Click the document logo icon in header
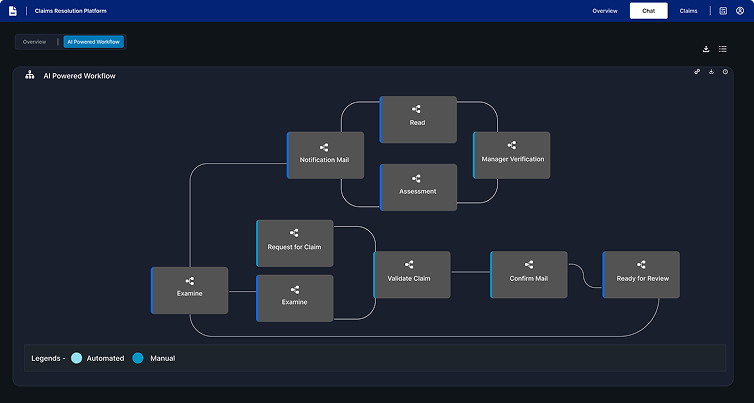Screen dimensions: 754x403 13,11
